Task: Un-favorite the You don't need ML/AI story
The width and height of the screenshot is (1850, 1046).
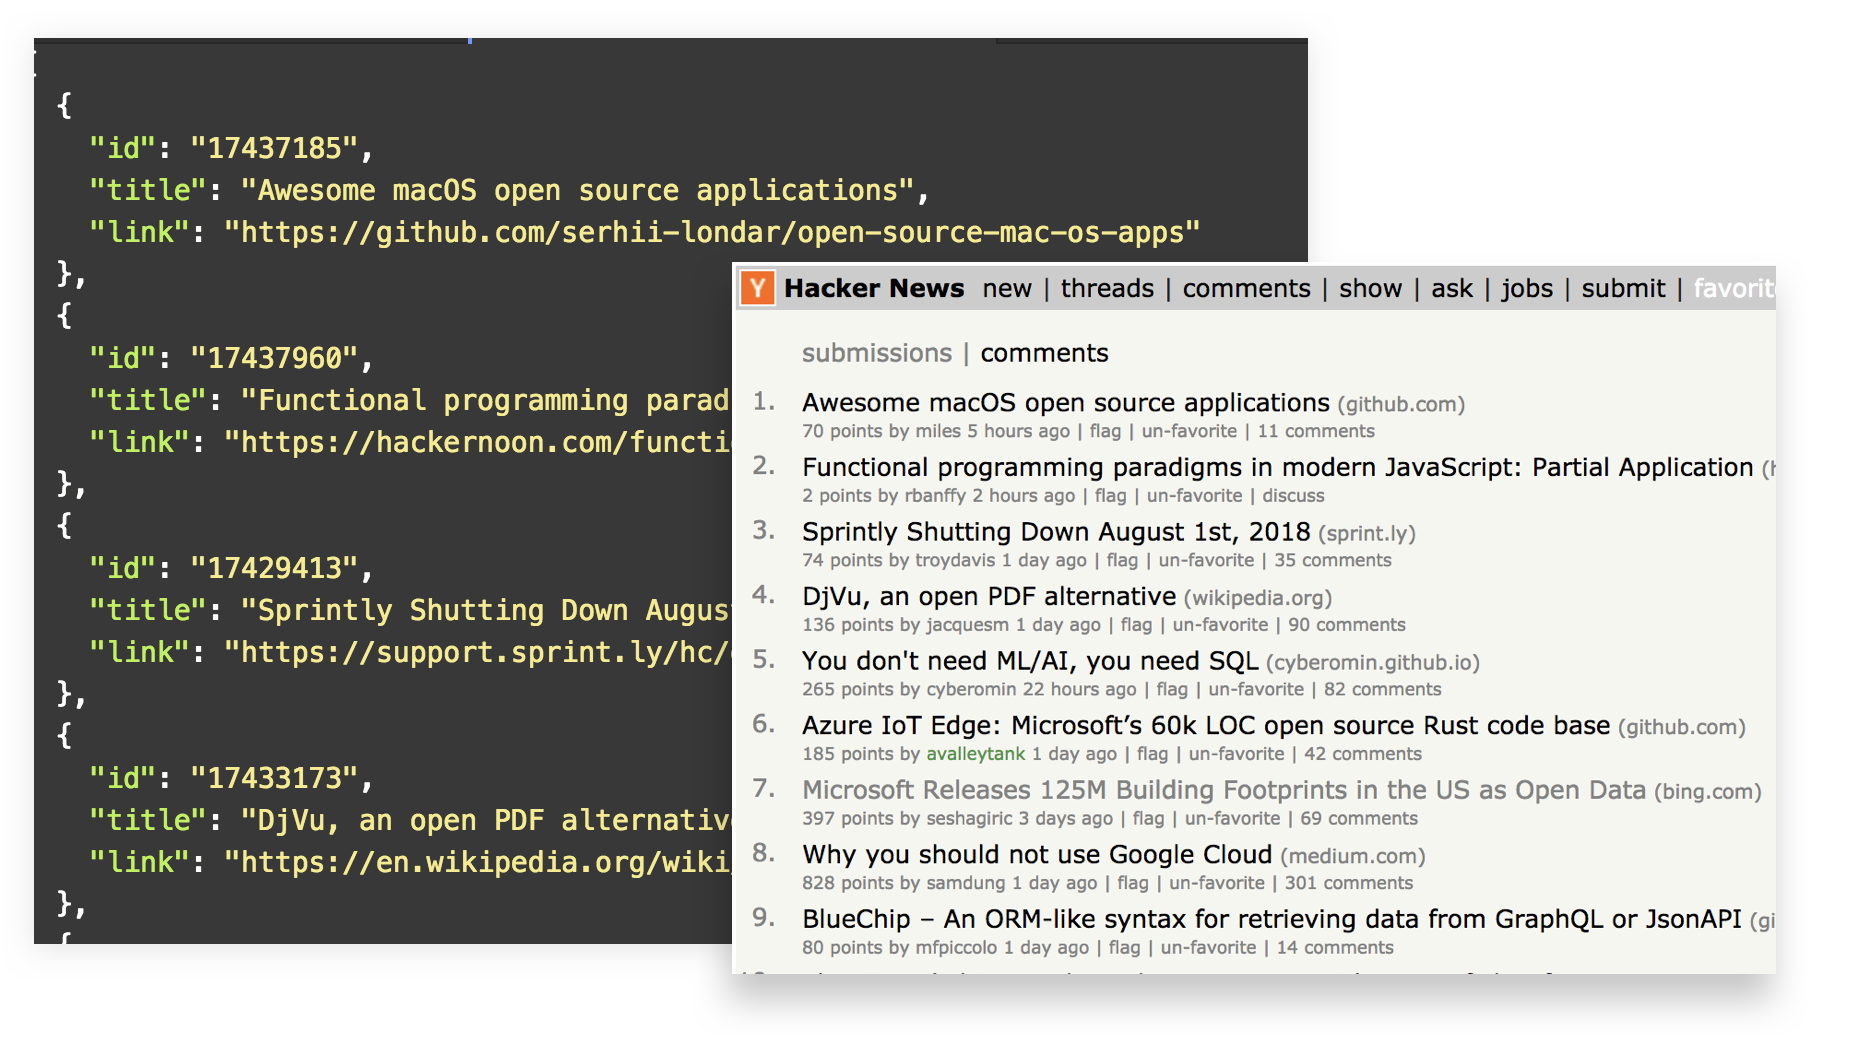Action: coord(1256,689)
